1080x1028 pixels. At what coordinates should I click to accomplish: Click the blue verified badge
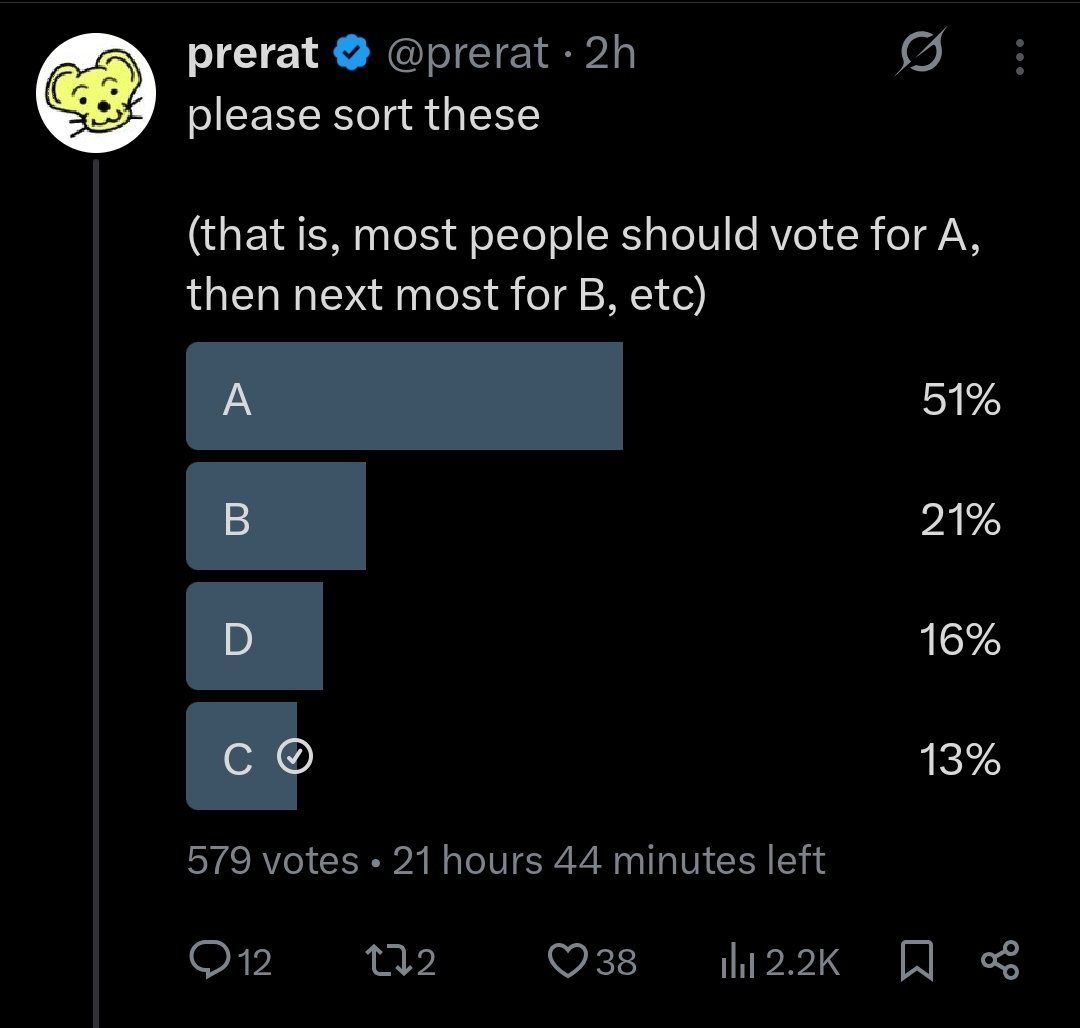(352, 54)
